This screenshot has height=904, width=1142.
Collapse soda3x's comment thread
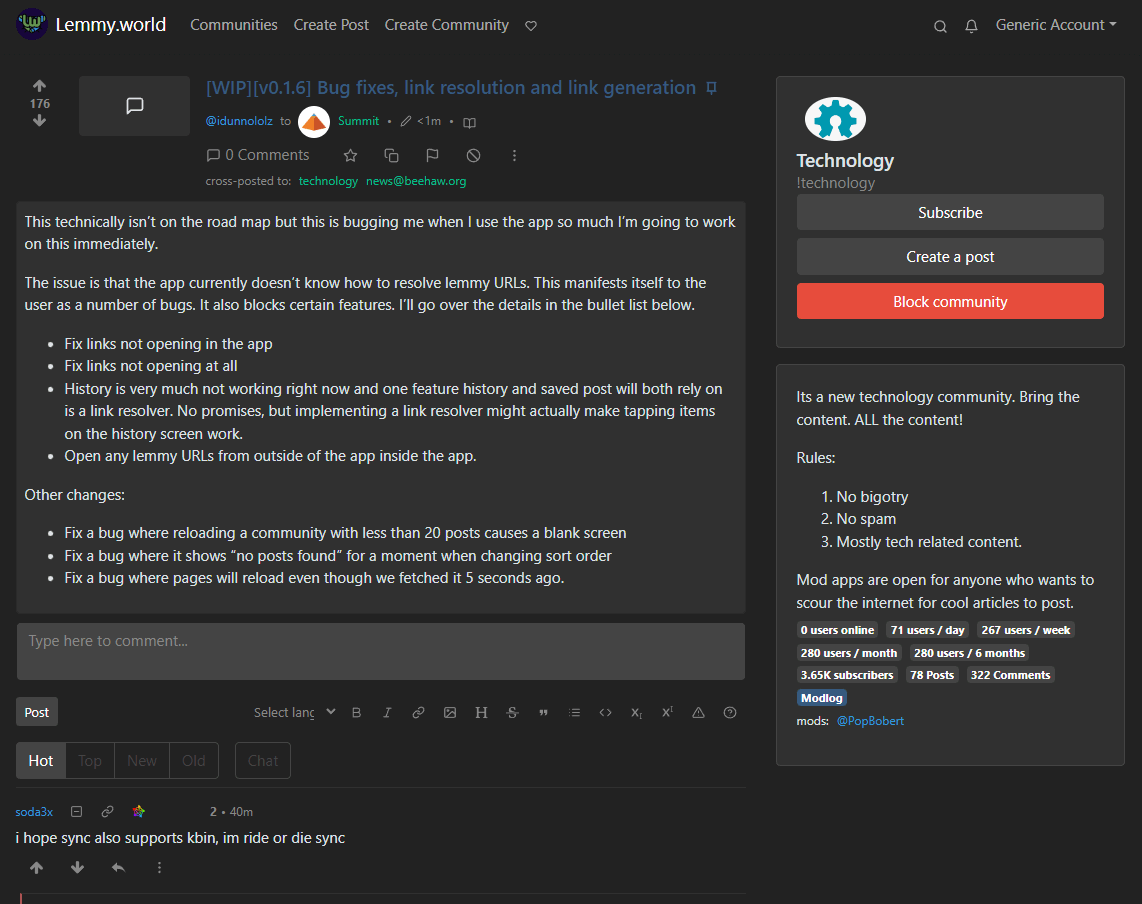pyautogui.click(x=76, y=811)
